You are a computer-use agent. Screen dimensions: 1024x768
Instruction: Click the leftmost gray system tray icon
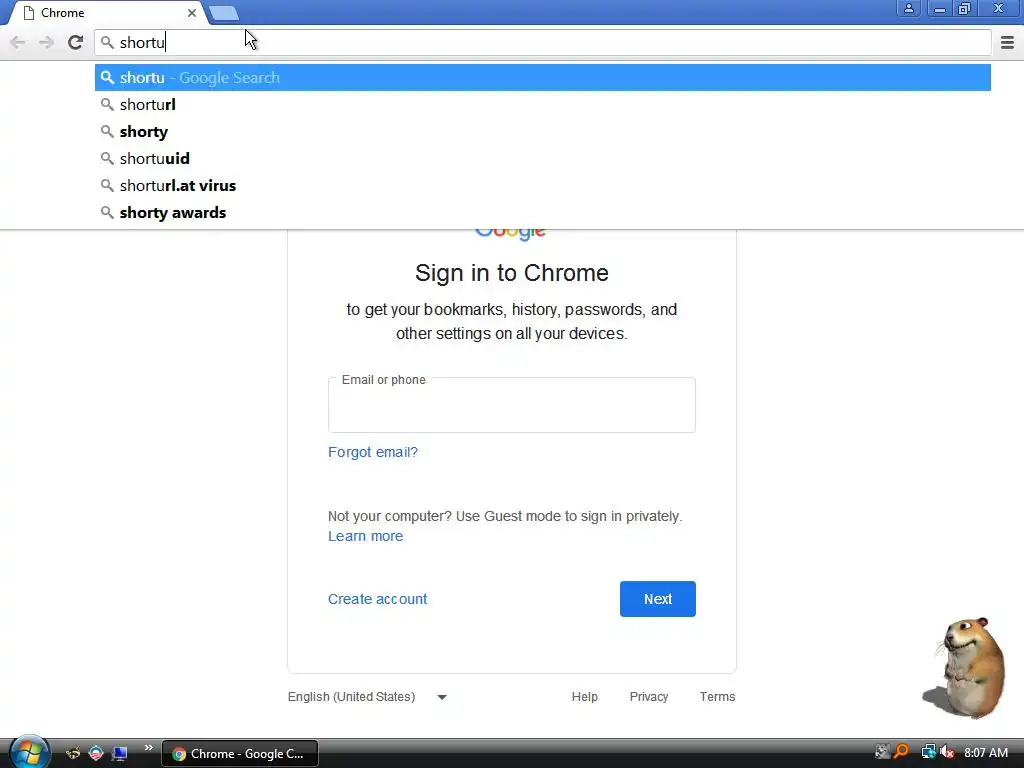pos(882,752)
